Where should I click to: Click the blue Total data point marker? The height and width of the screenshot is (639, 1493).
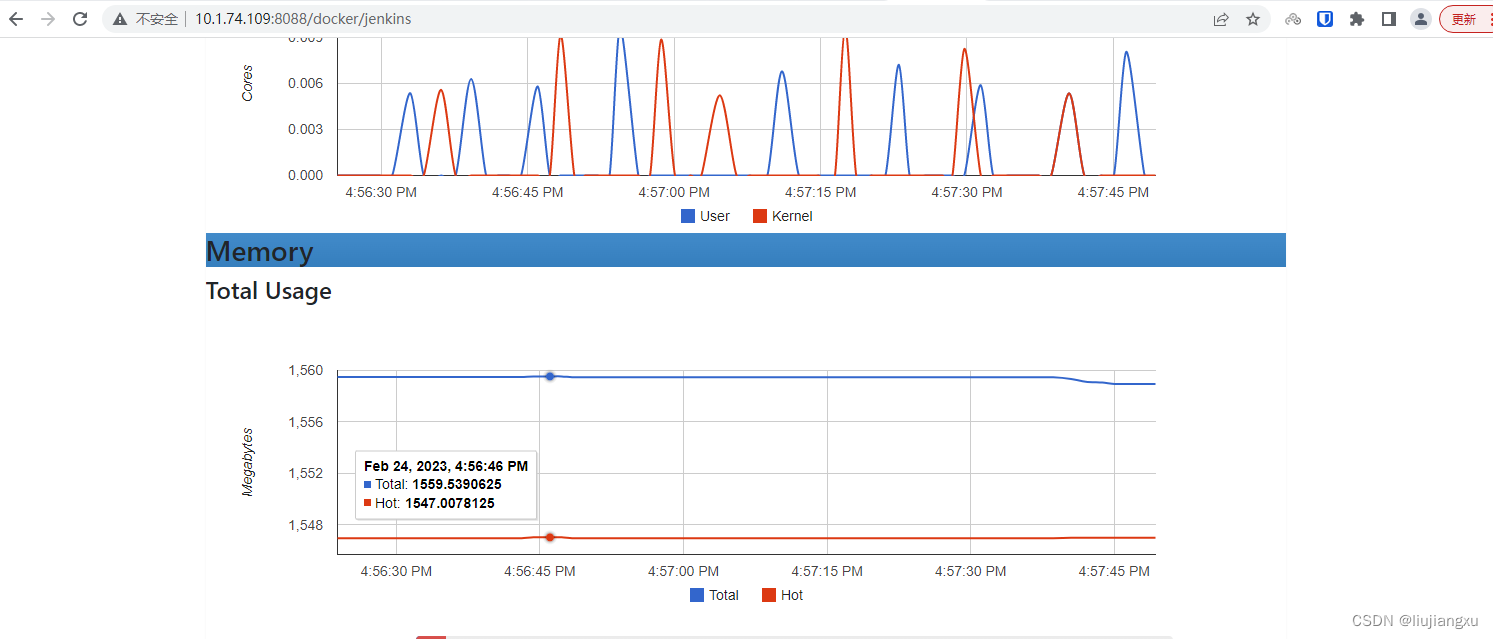click(x=550, y=376)
